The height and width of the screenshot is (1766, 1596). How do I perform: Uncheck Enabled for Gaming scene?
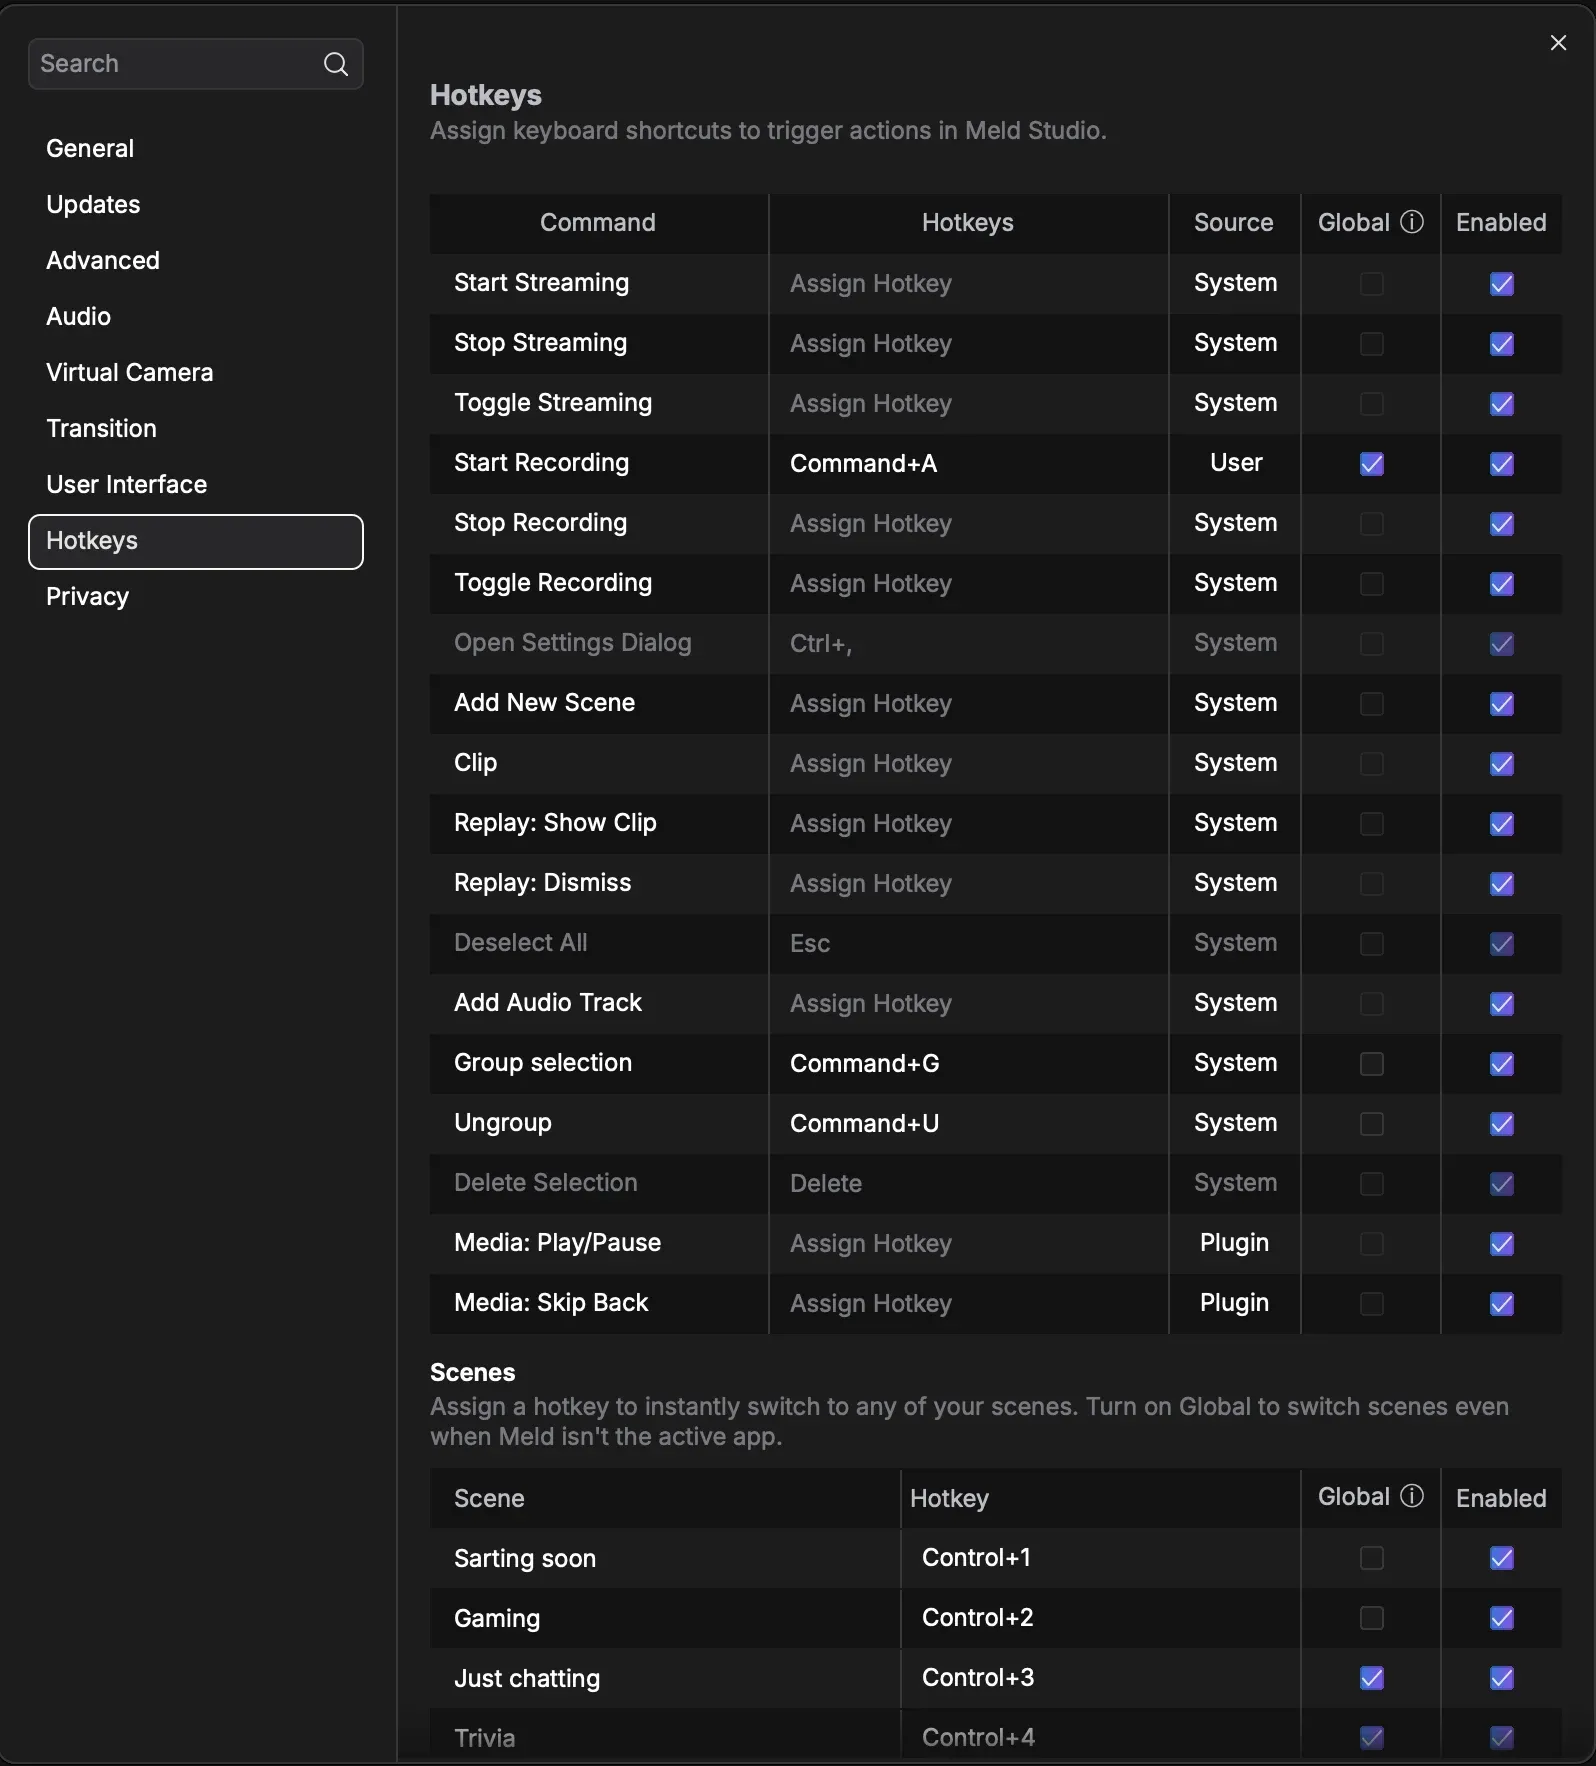point(1502,1618)
